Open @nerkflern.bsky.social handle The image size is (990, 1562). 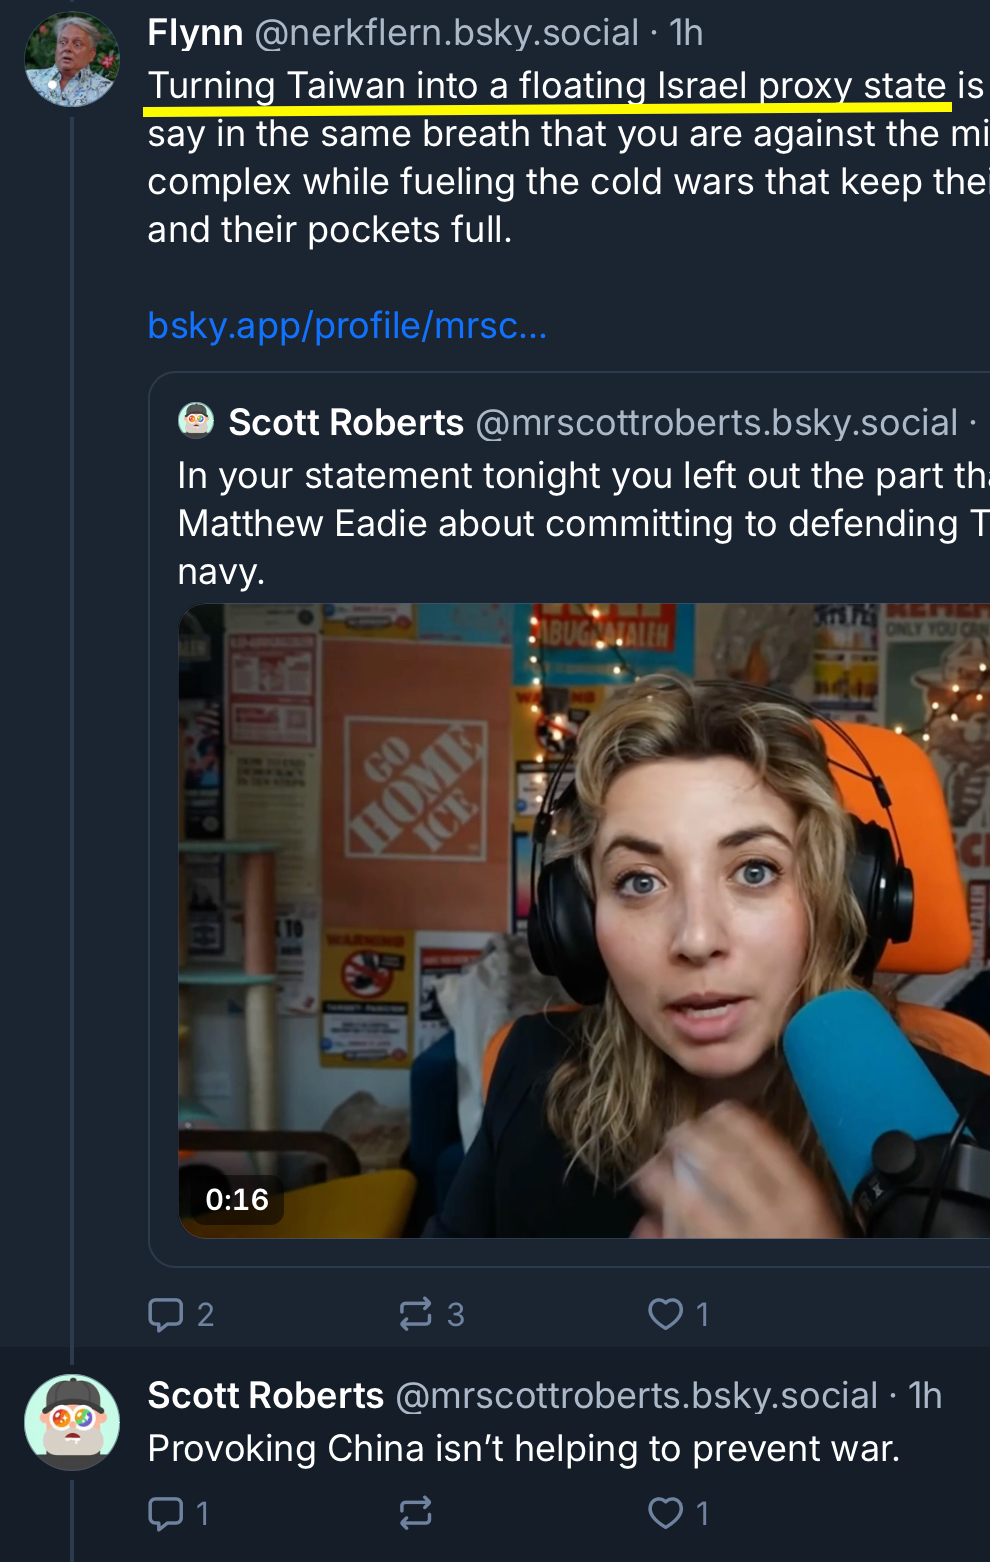tap(446, 33)
